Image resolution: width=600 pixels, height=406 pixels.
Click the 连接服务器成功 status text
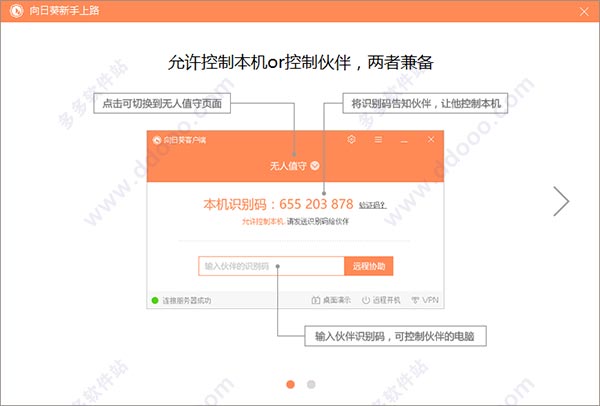click(186, 300)
